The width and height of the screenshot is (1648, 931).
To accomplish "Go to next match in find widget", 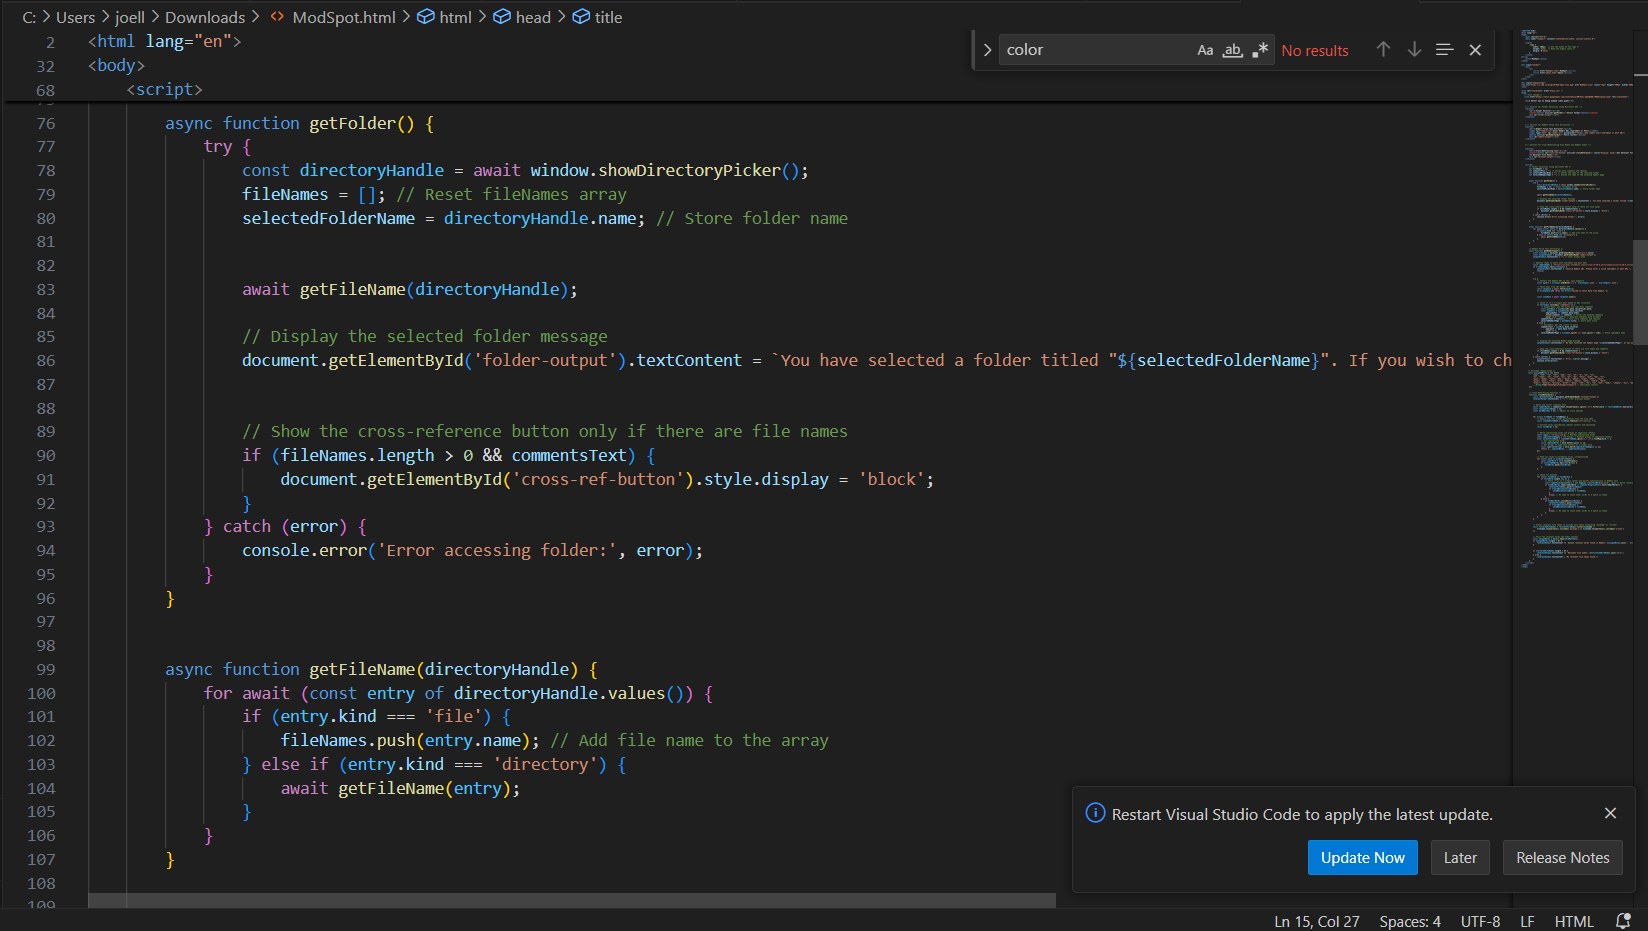I will (x=1414, y=50).
